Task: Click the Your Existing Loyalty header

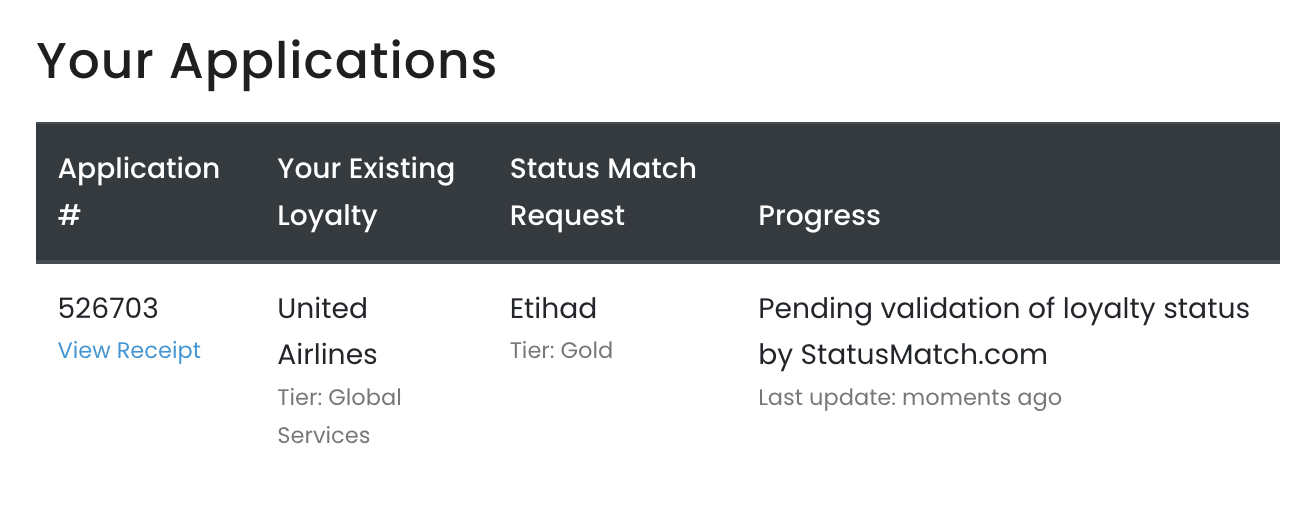Action: (366, 192)
